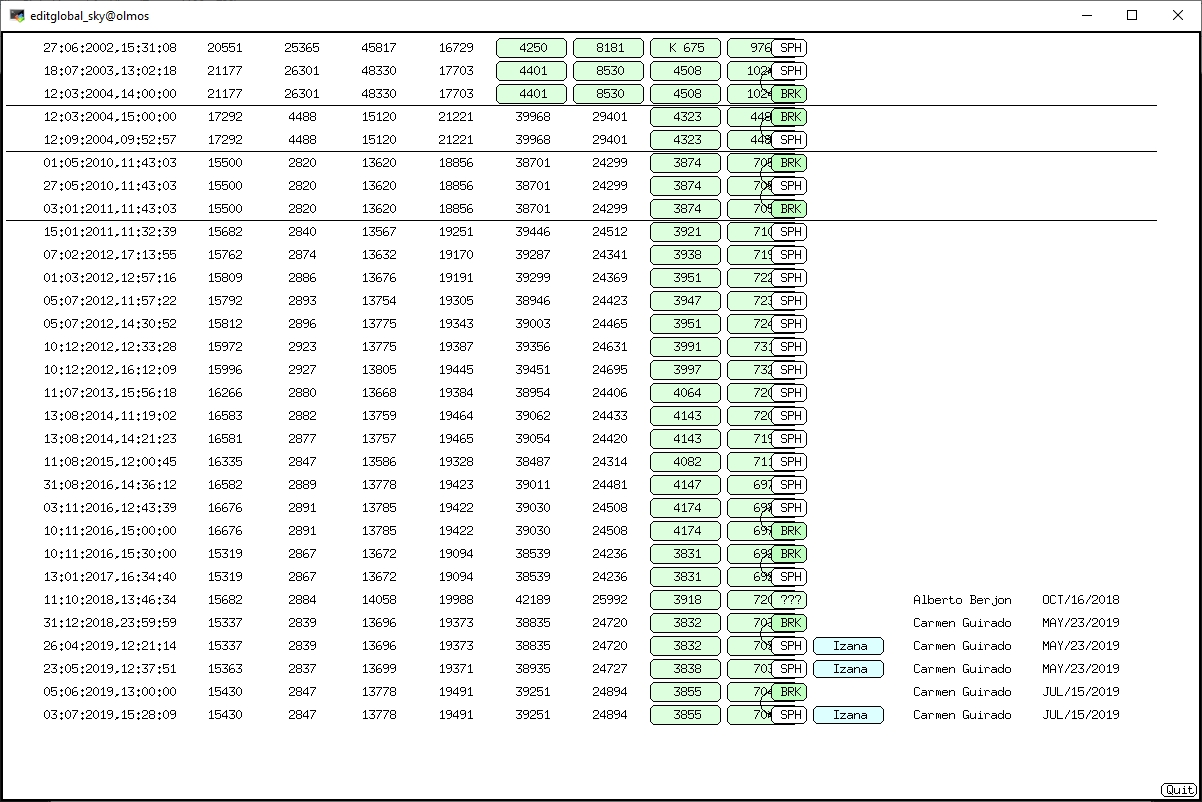The height and width of the screenshot is (802, 1202).
Task: Toggle BRK in the 12:03:2004,14:00:00 row
Action: point(790,94)
